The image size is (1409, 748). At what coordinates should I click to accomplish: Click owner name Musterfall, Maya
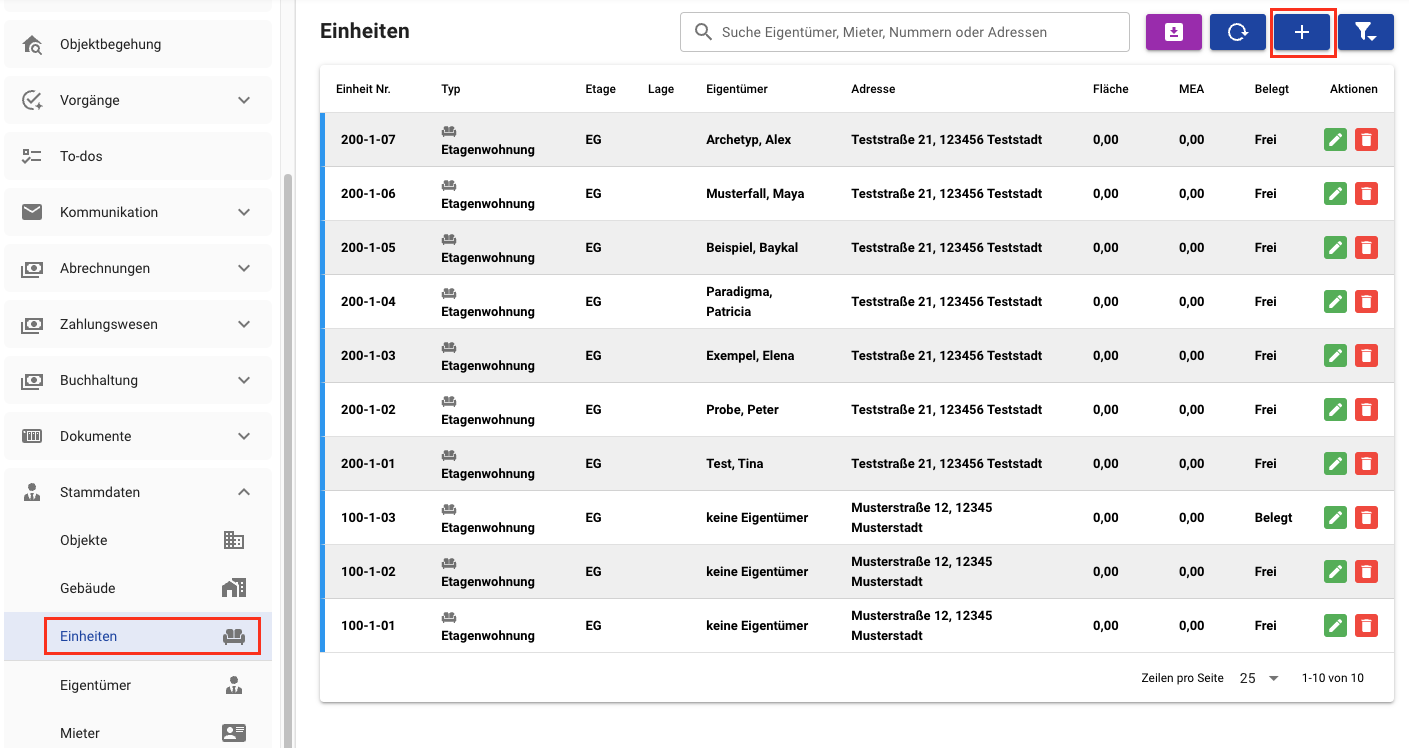pos(755,194)
